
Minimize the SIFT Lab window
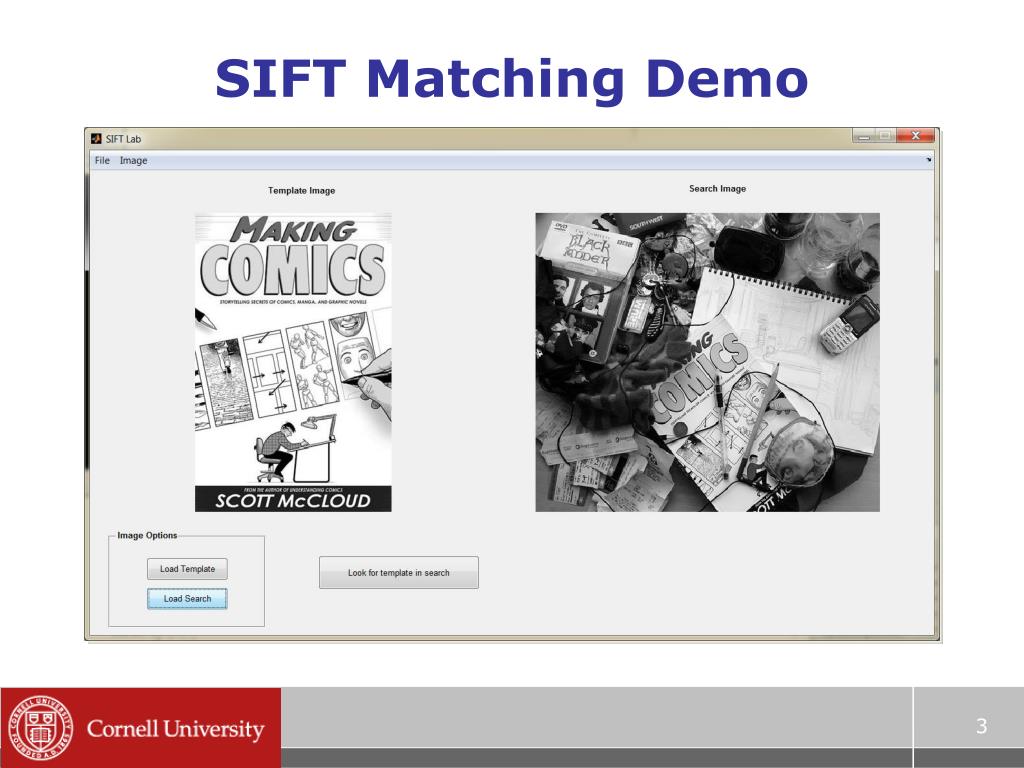(x=863, y=136)
